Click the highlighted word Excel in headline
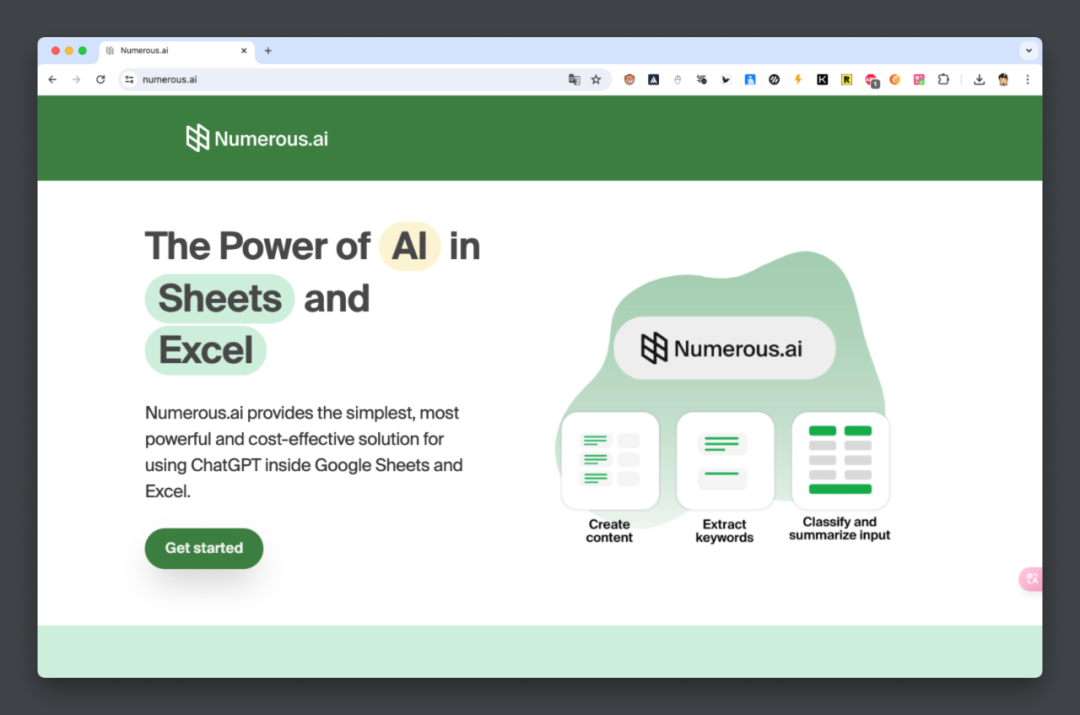 206,350
